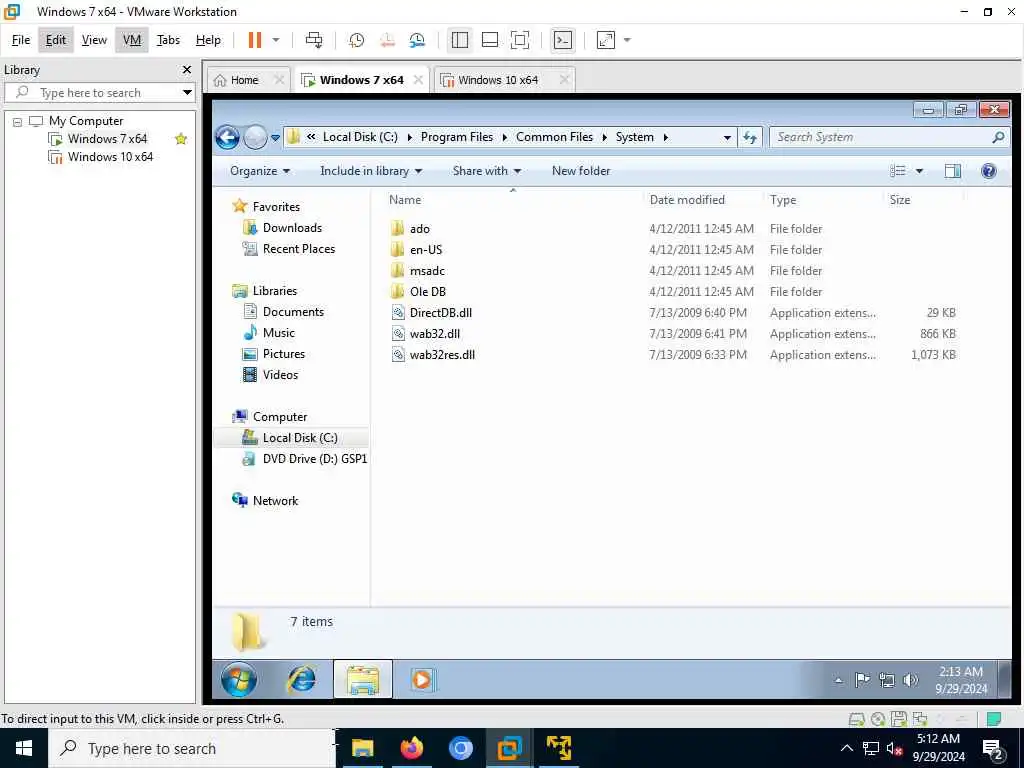1024x768 pixels.
Task: Open the snapshot manager icon
Action: click(417, 40)
